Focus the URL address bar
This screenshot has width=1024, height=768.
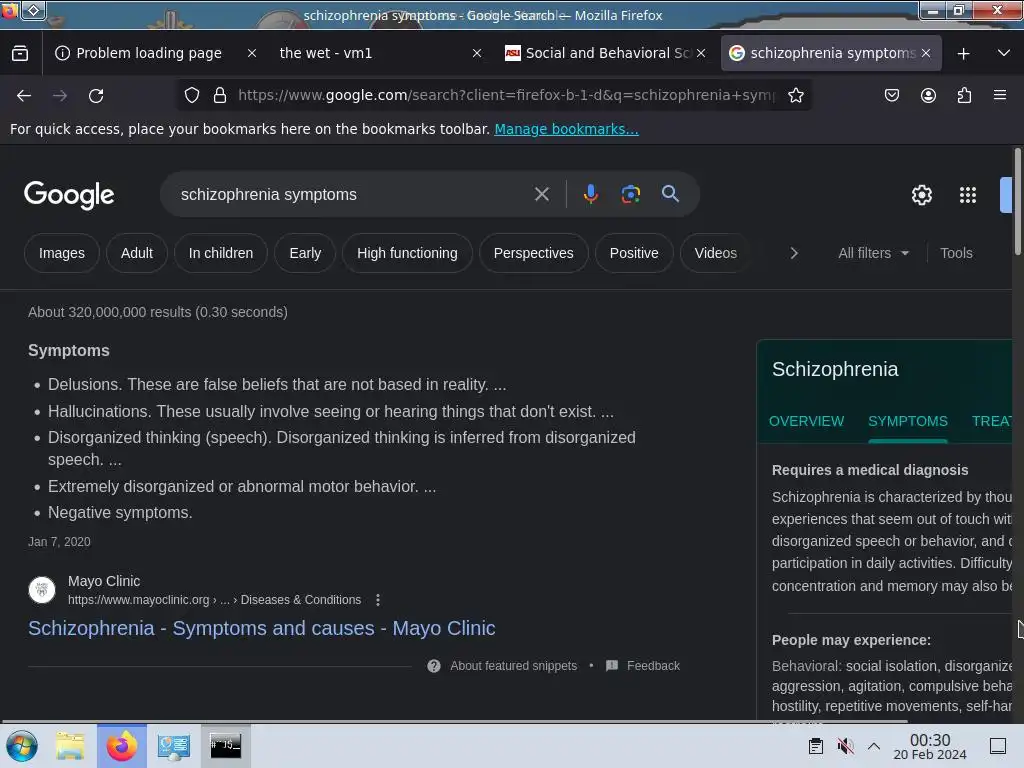tap(506, 95)
